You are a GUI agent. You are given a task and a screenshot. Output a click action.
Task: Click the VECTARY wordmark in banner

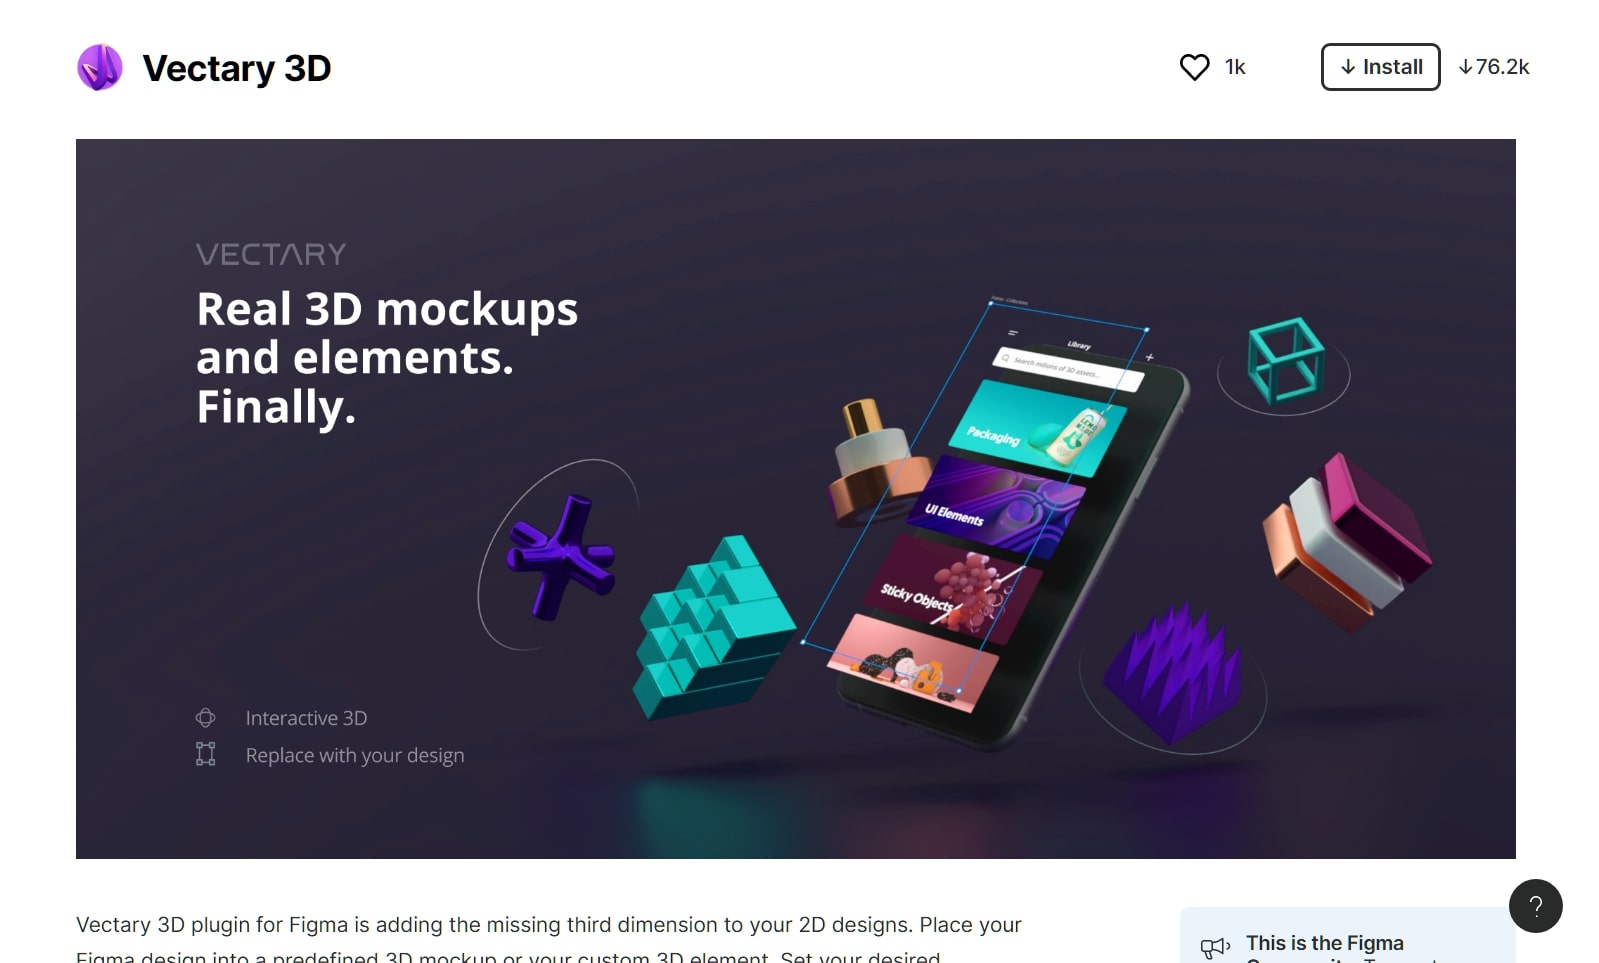(x=271, y=254)
